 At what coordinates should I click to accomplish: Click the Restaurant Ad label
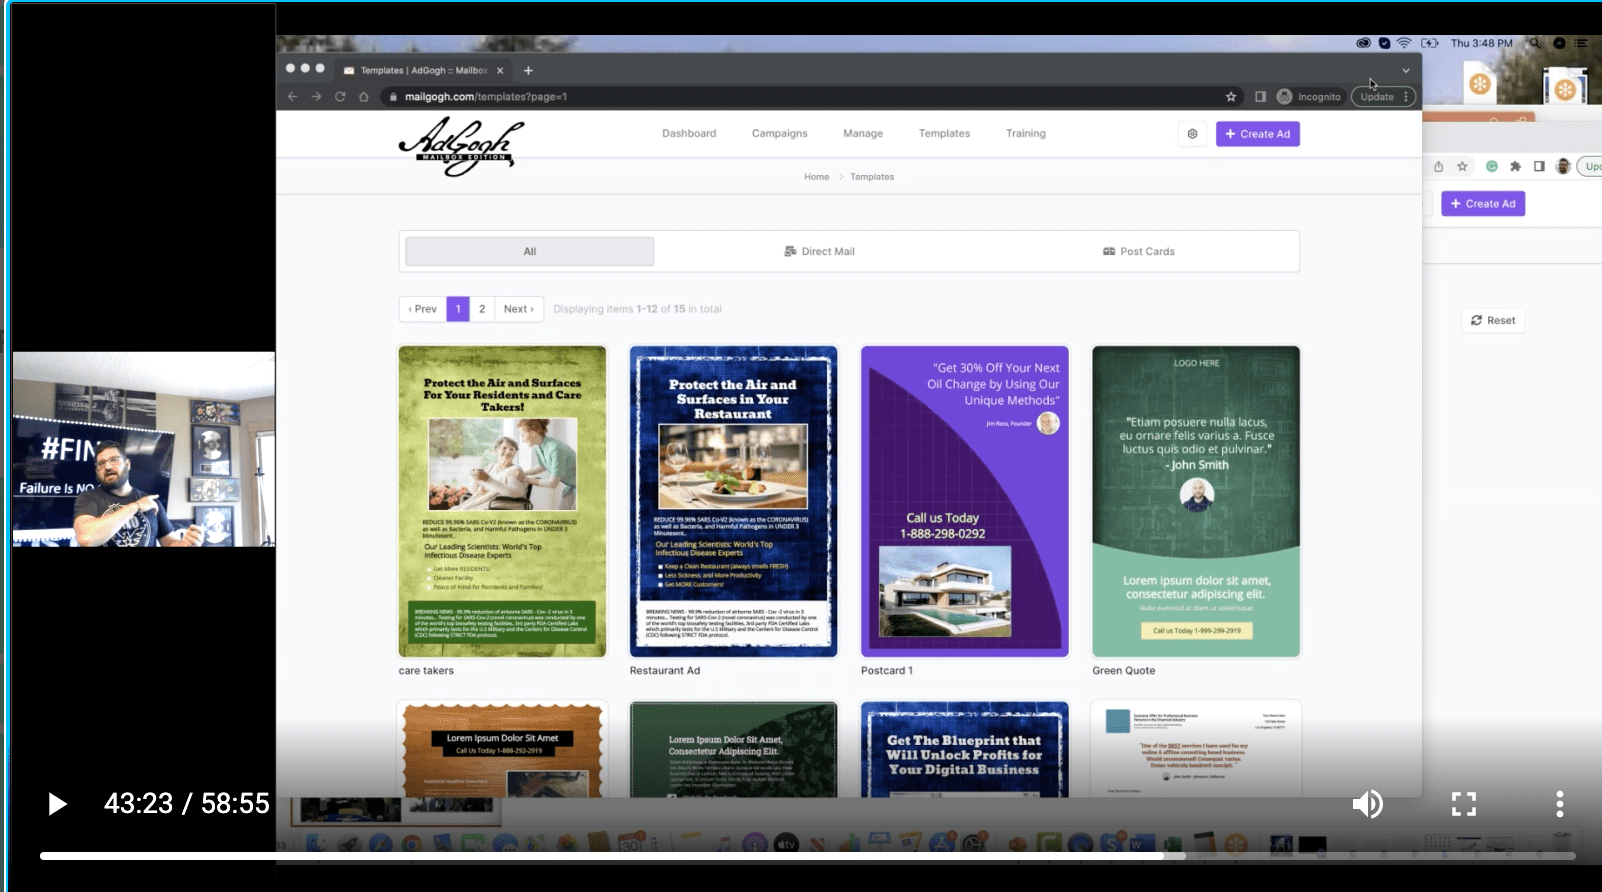[x=665, y=671]
